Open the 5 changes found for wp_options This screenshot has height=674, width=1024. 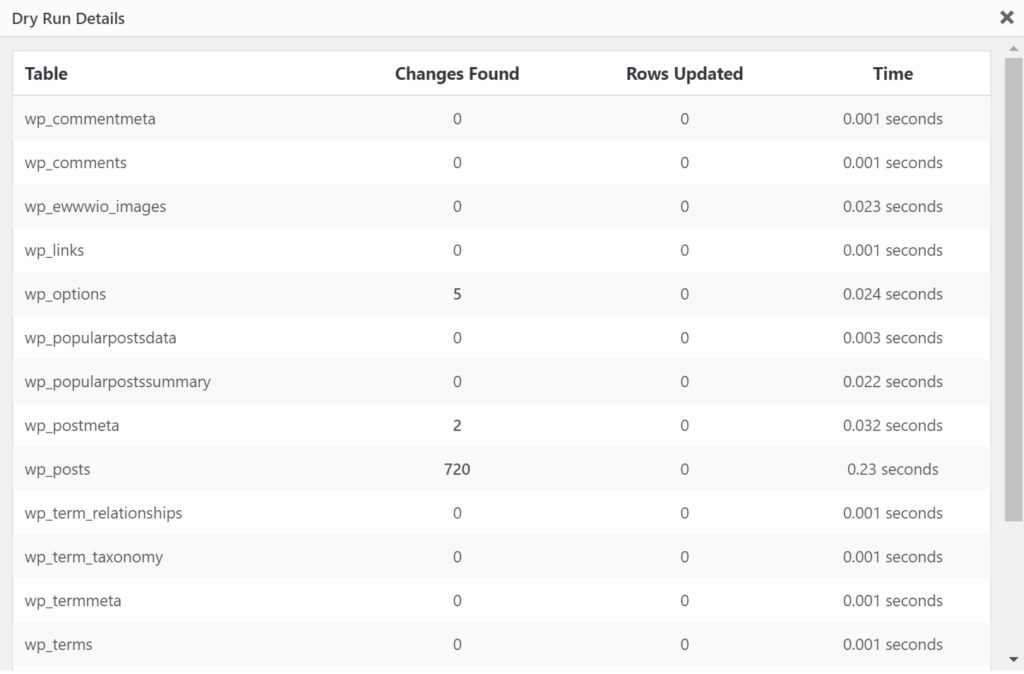click(x=457, y=295)
